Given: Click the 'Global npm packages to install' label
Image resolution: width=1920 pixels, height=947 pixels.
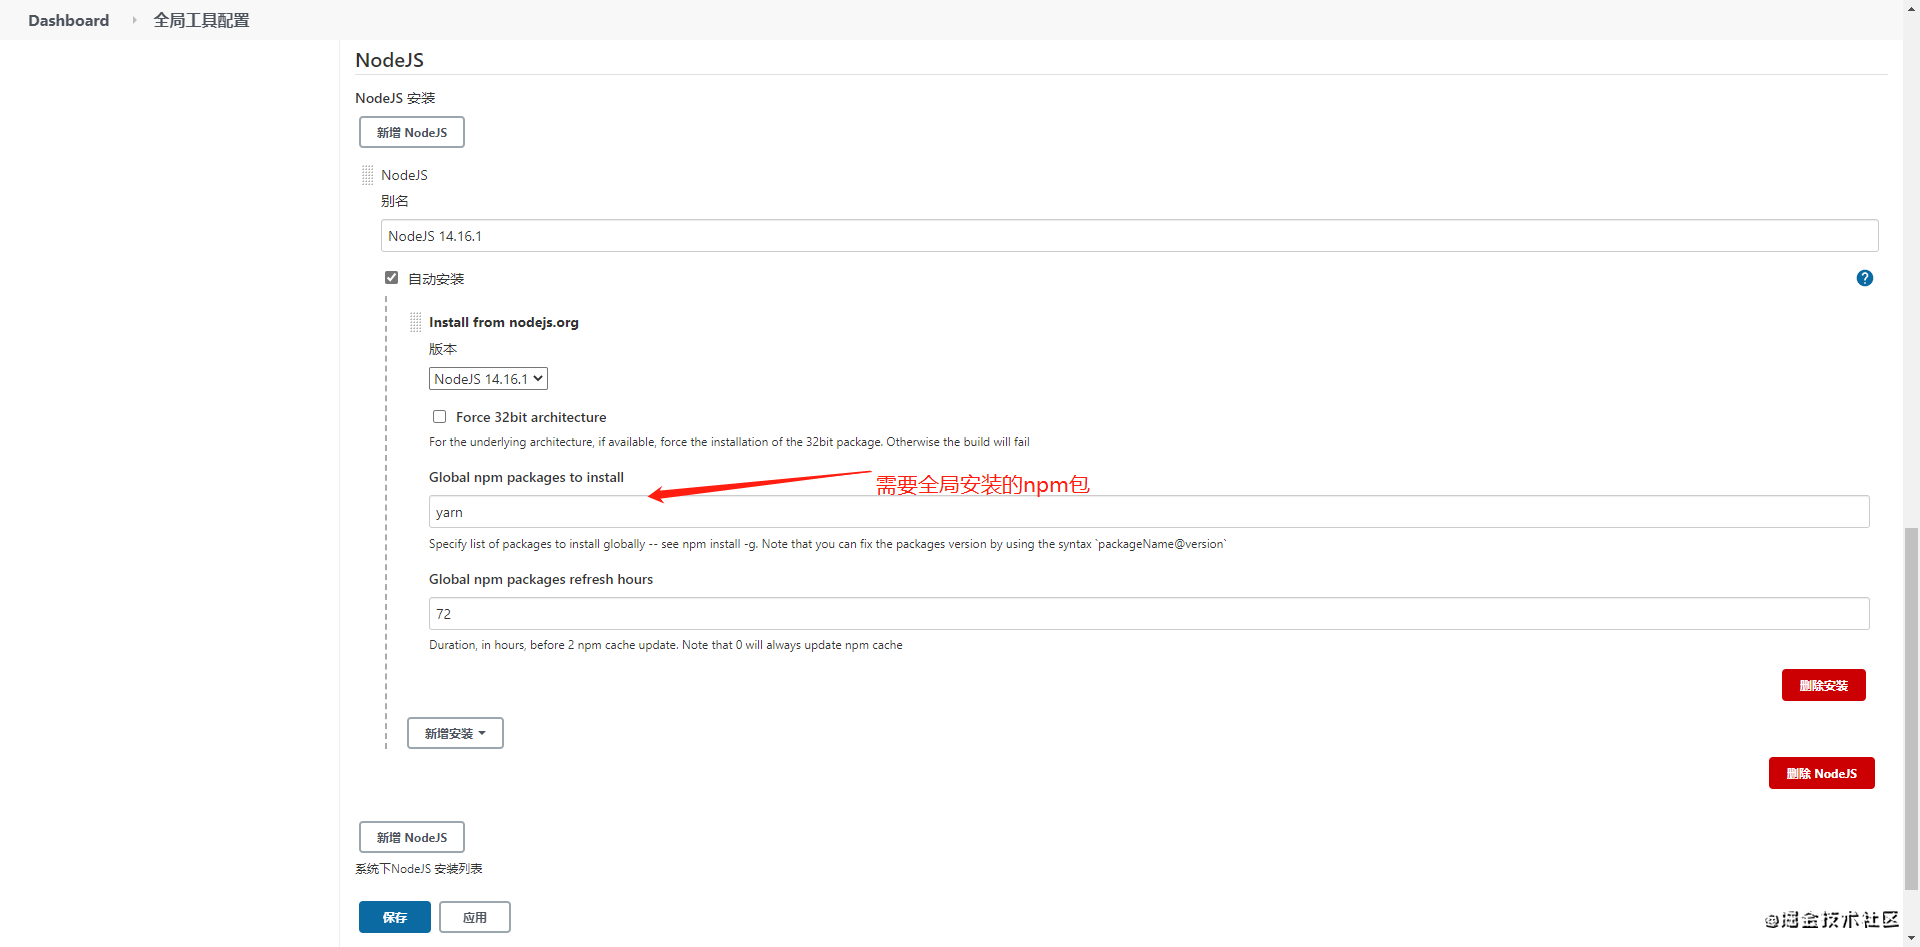Looking at the screenshot, I should click(526, 477).
